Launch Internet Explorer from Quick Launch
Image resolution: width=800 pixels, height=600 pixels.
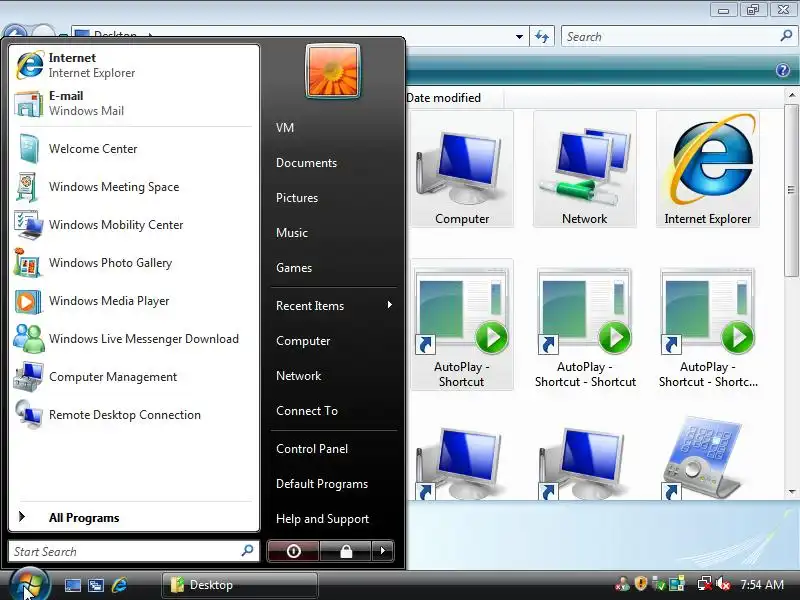click(x=119, y=585)
